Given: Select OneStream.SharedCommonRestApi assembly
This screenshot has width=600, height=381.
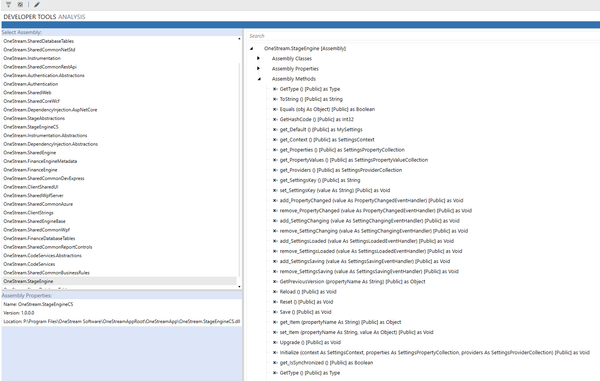Looking at the screenshot, I should click(x=40, y=67).
